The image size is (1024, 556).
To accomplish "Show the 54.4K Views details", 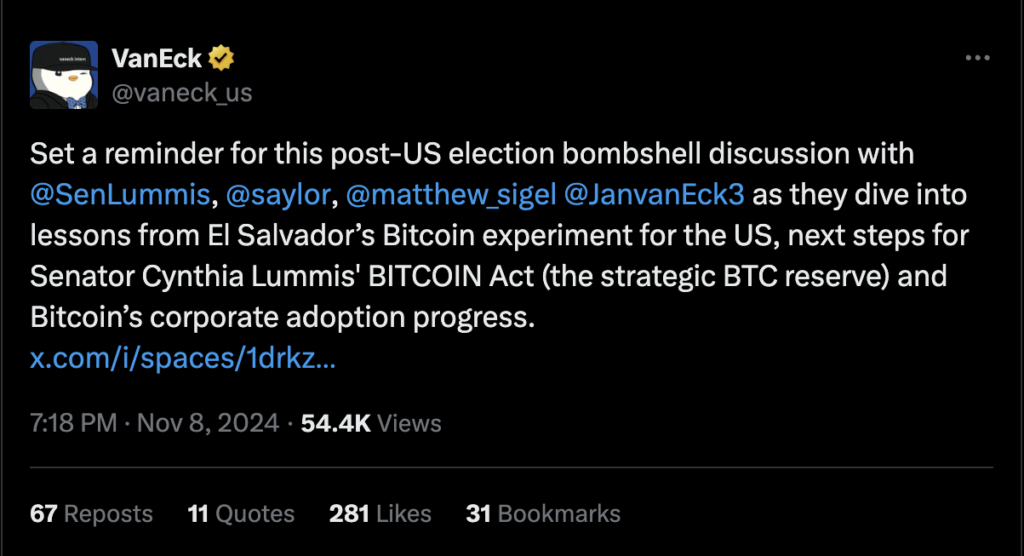I will 371,423.
